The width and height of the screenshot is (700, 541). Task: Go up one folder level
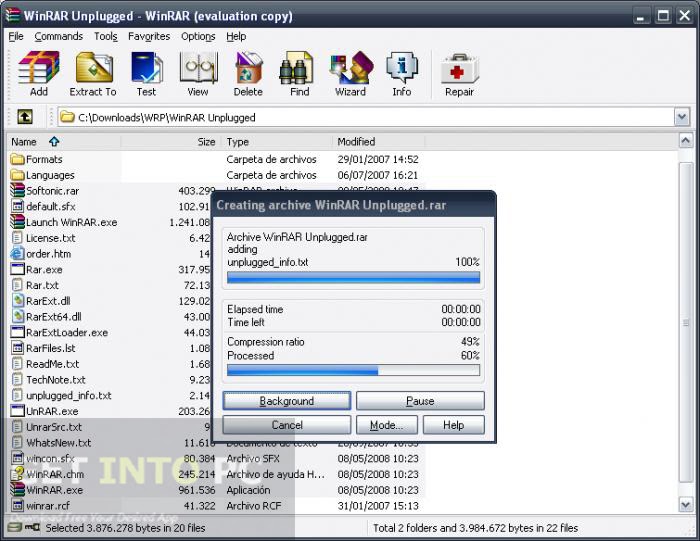[25, 117]
